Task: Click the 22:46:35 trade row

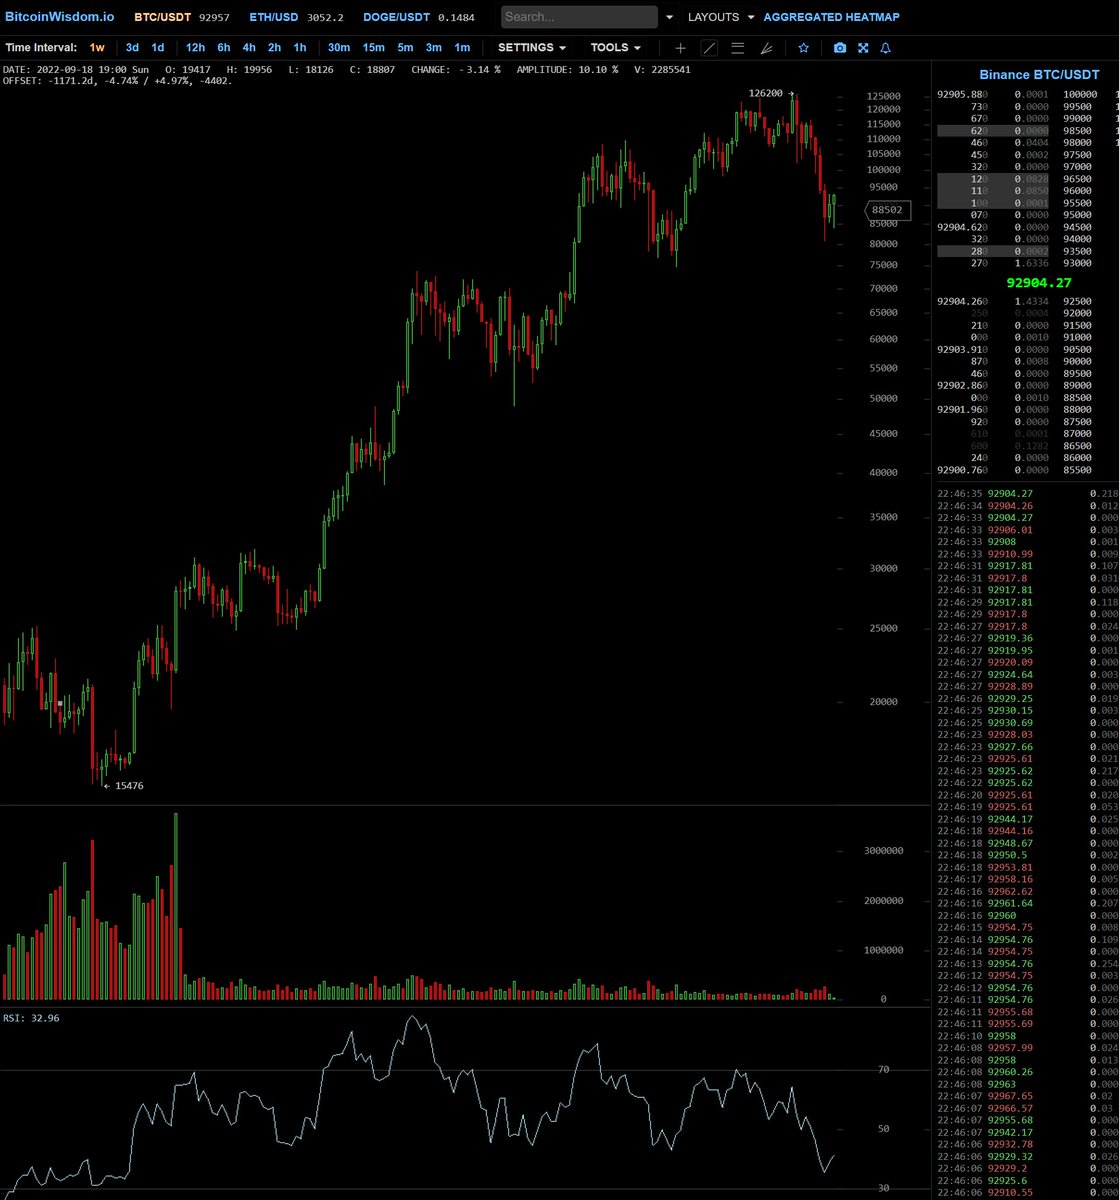Action: [1027, 493]
